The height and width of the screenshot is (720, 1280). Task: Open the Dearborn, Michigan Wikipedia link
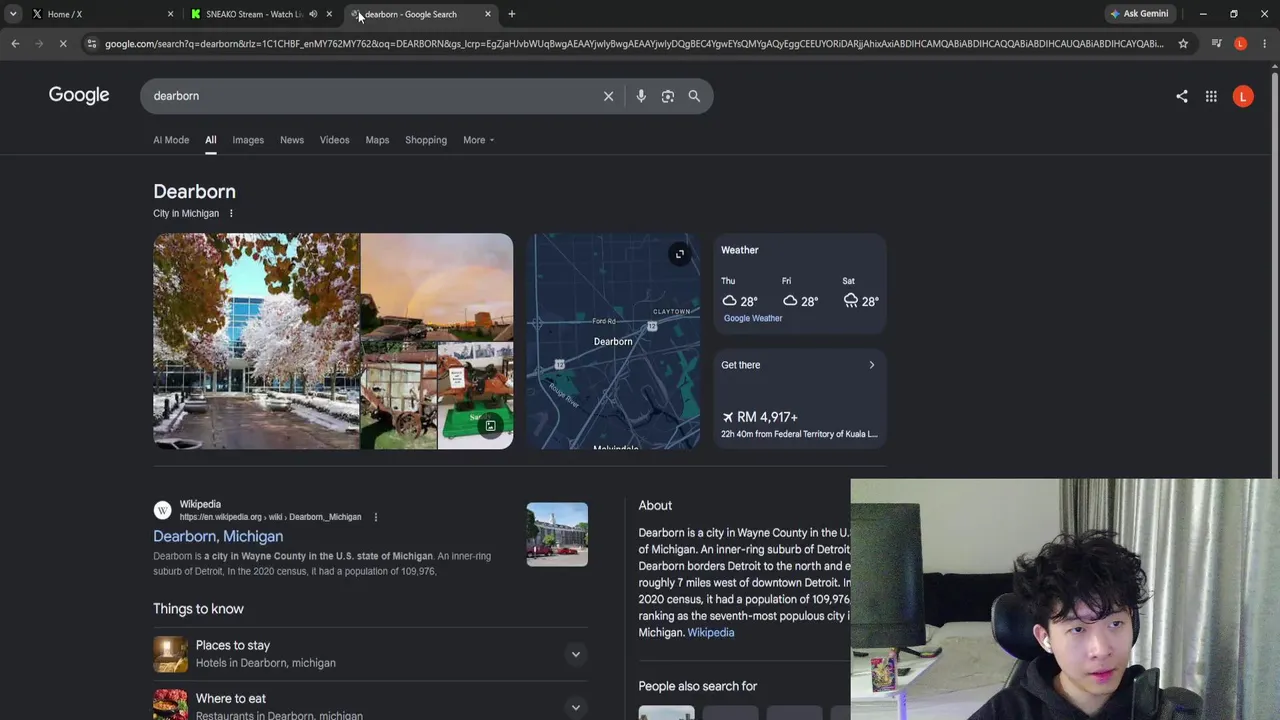[x=218, y=537]
